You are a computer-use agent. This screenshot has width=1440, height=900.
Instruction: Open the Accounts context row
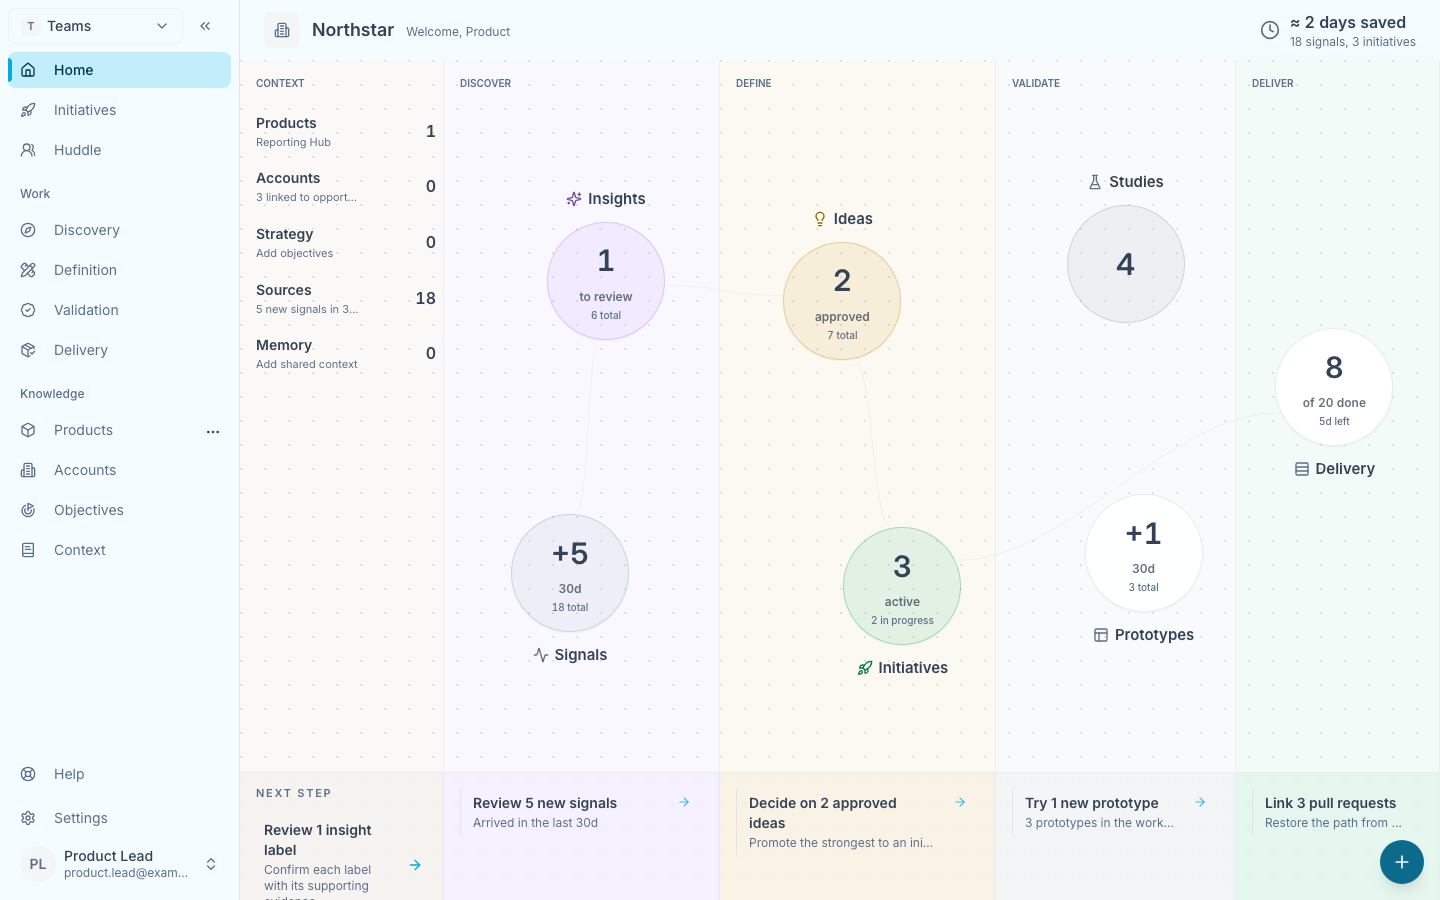point(345,187)
